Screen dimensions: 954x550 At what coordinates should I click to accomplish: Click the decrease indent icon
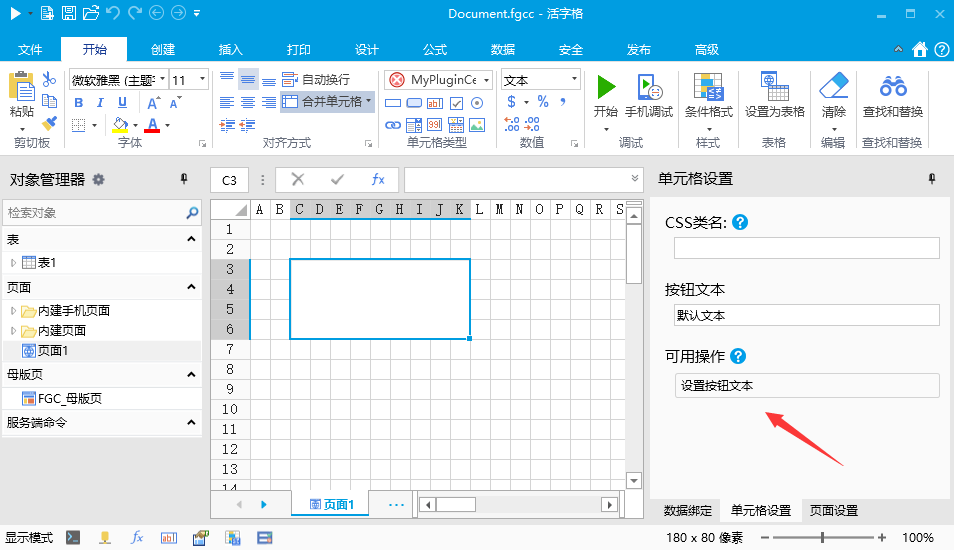248,125
